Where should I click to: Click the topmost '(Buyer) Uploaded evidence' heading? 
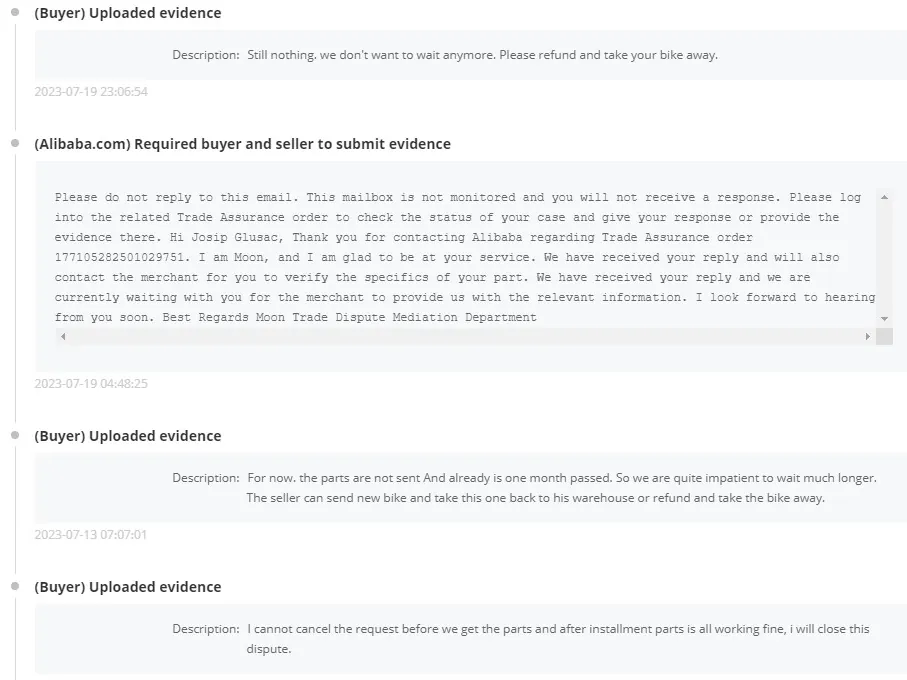(x=128, y=13)
